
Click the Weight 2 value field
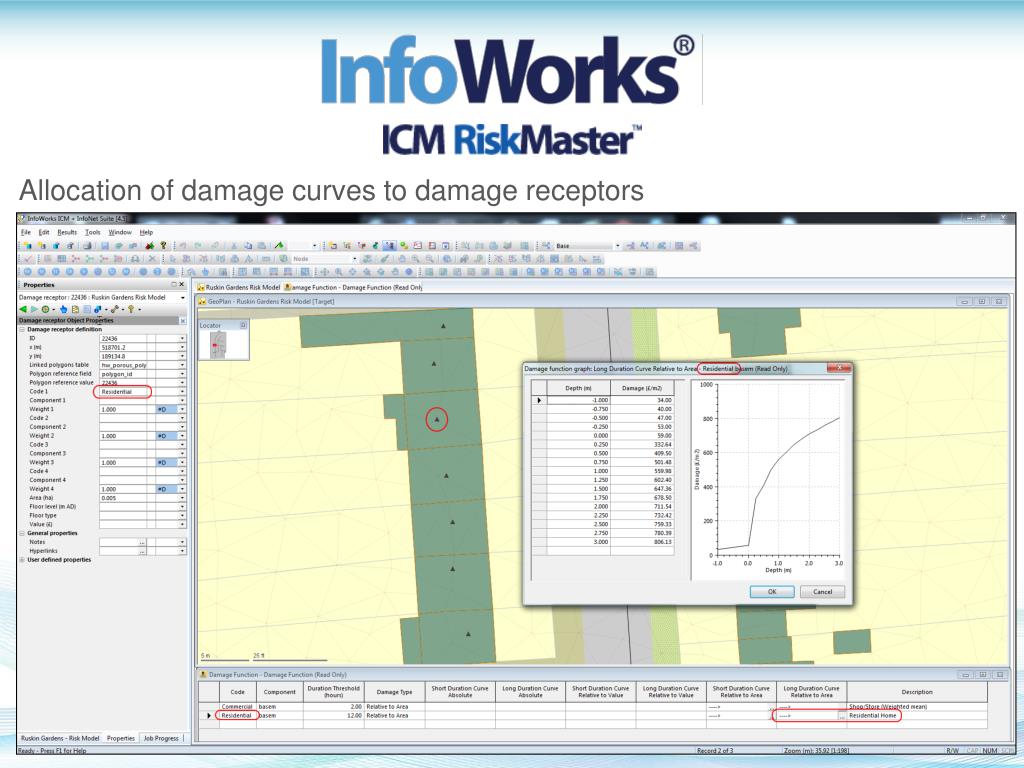point(123,436)
